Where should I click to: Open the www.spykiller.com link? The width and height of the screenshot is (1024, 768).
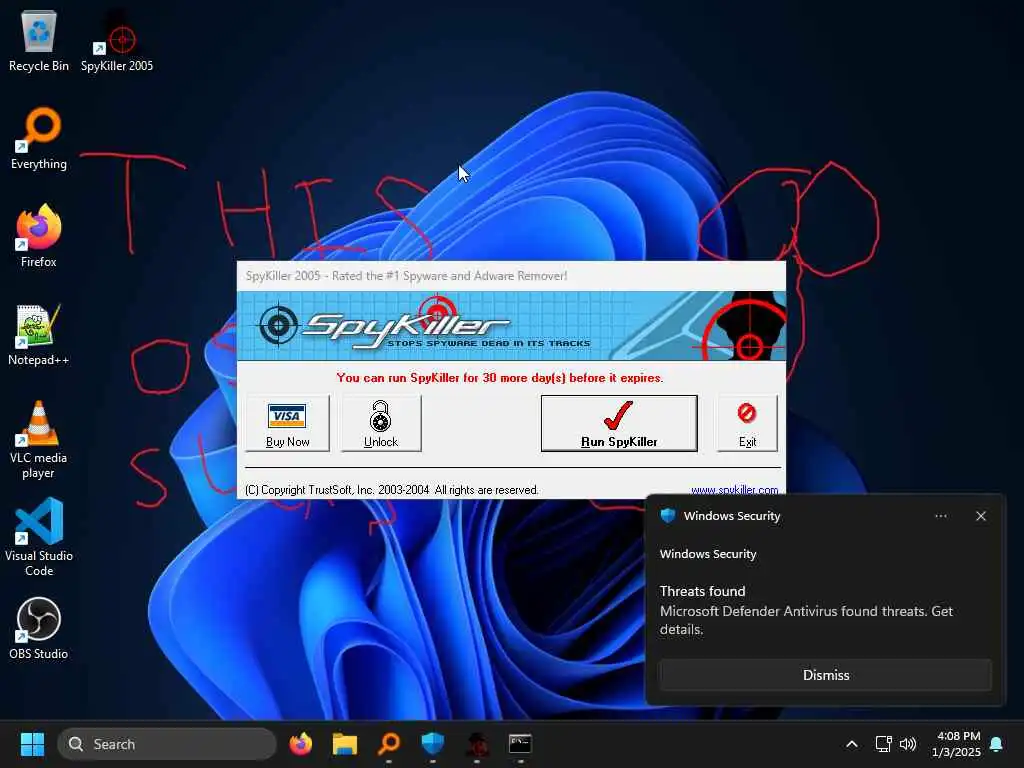click(x=735, y=490)
